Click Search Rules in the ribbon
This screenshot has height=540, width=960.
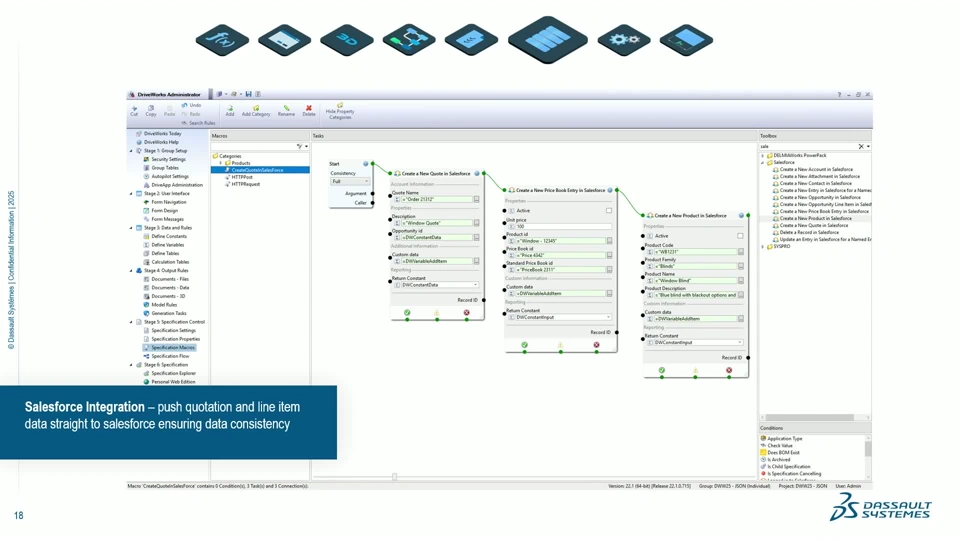(198, 123)
